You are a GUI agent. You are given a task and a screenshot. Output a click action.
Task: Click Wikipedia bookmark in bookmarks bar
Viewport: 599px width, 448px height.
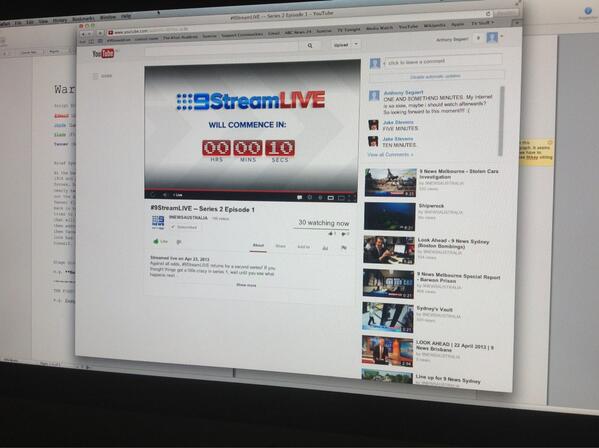tap(434, 26)
